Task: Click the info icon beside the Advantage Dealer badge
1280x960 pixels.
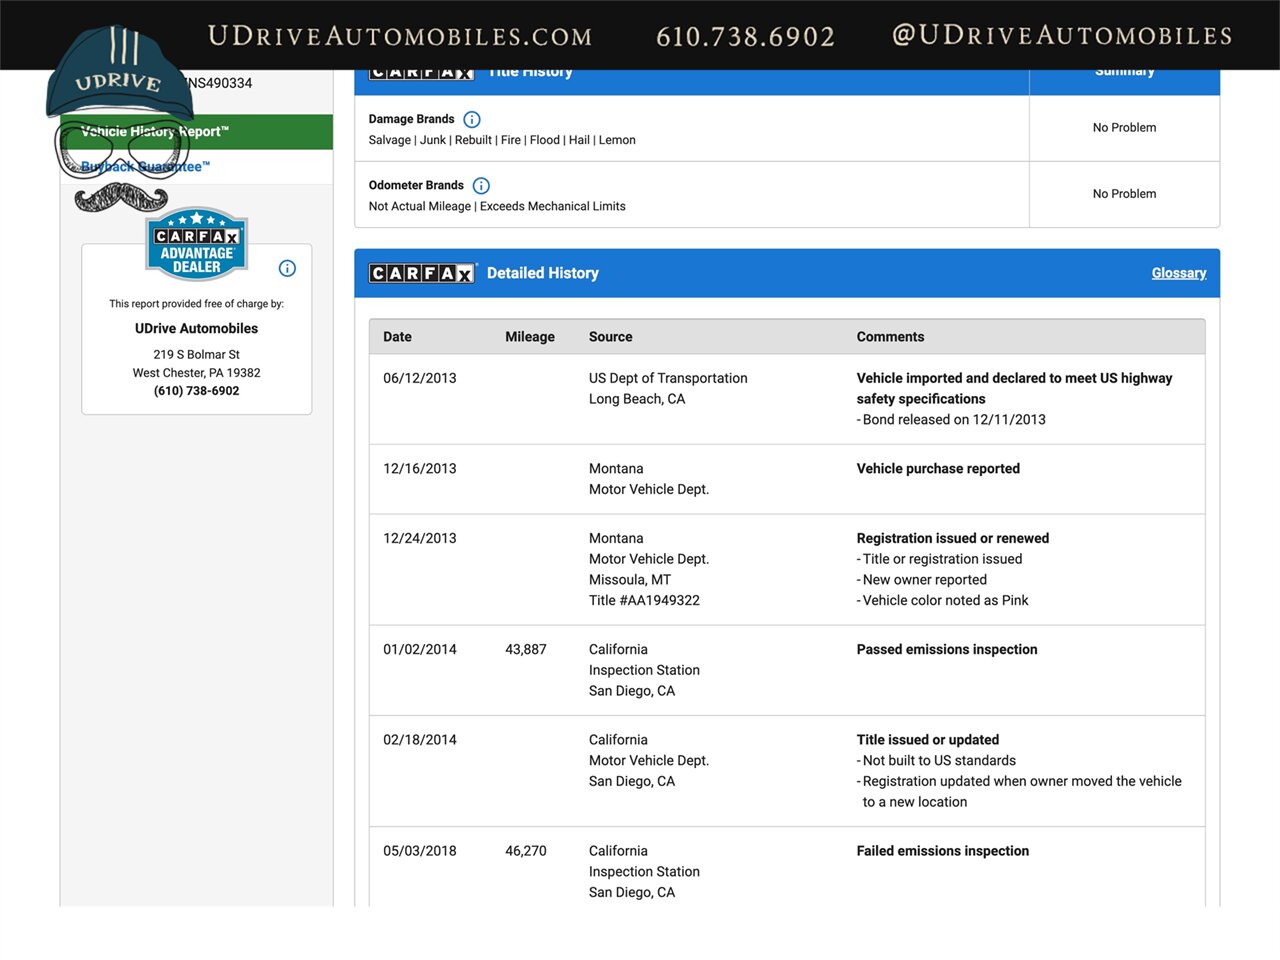Action: (x=287, y=268)
